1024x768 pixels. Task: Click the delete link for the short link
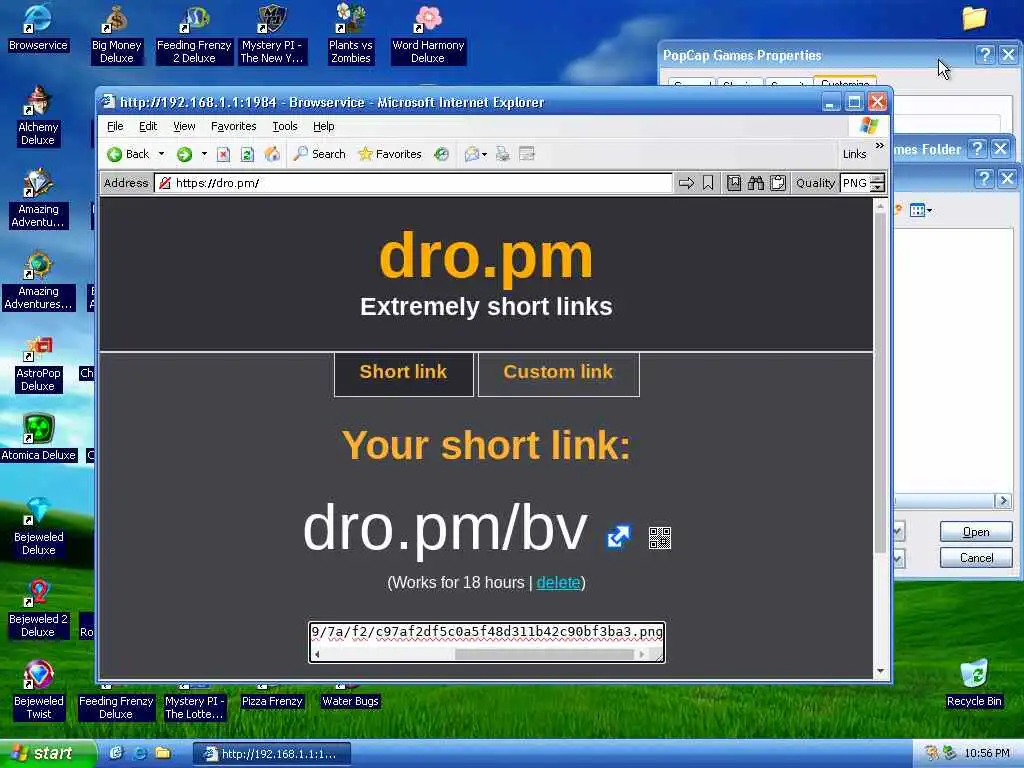point(558,583)
